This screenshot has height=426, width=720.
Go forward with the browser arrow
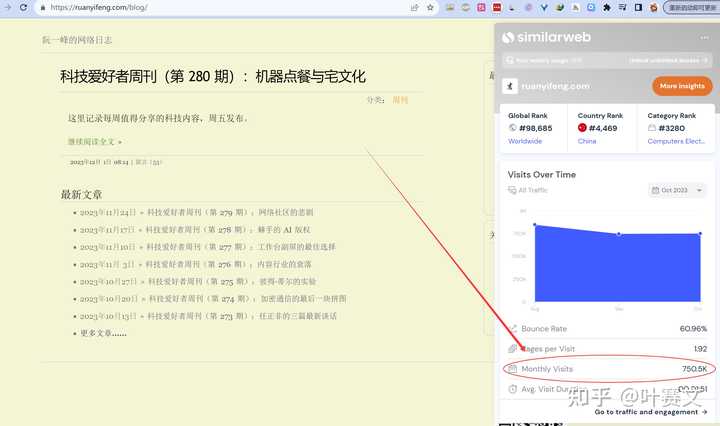click(7, 7)
